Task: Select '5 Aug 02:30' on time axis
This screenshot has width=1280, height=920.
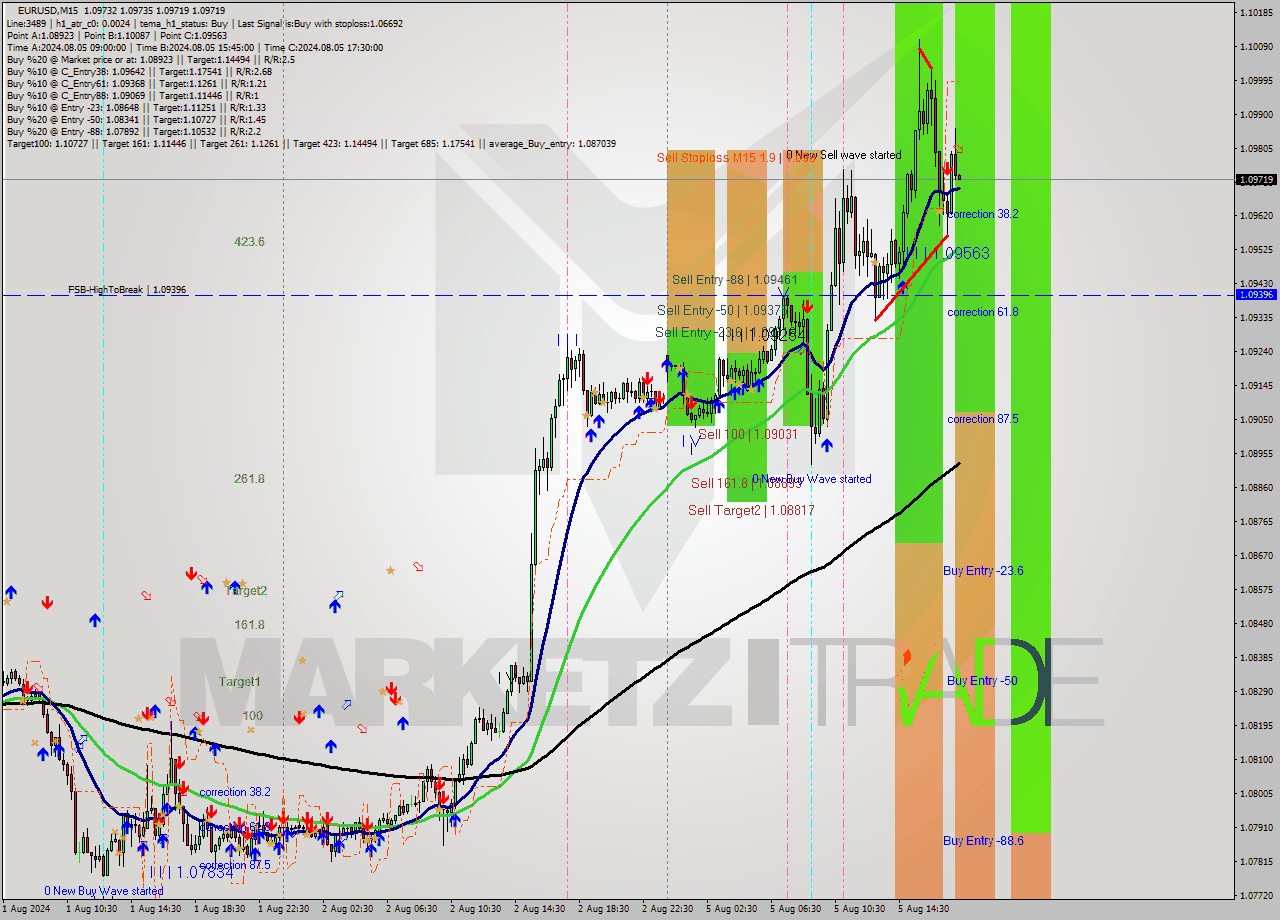Action: [x=731, y=909]
